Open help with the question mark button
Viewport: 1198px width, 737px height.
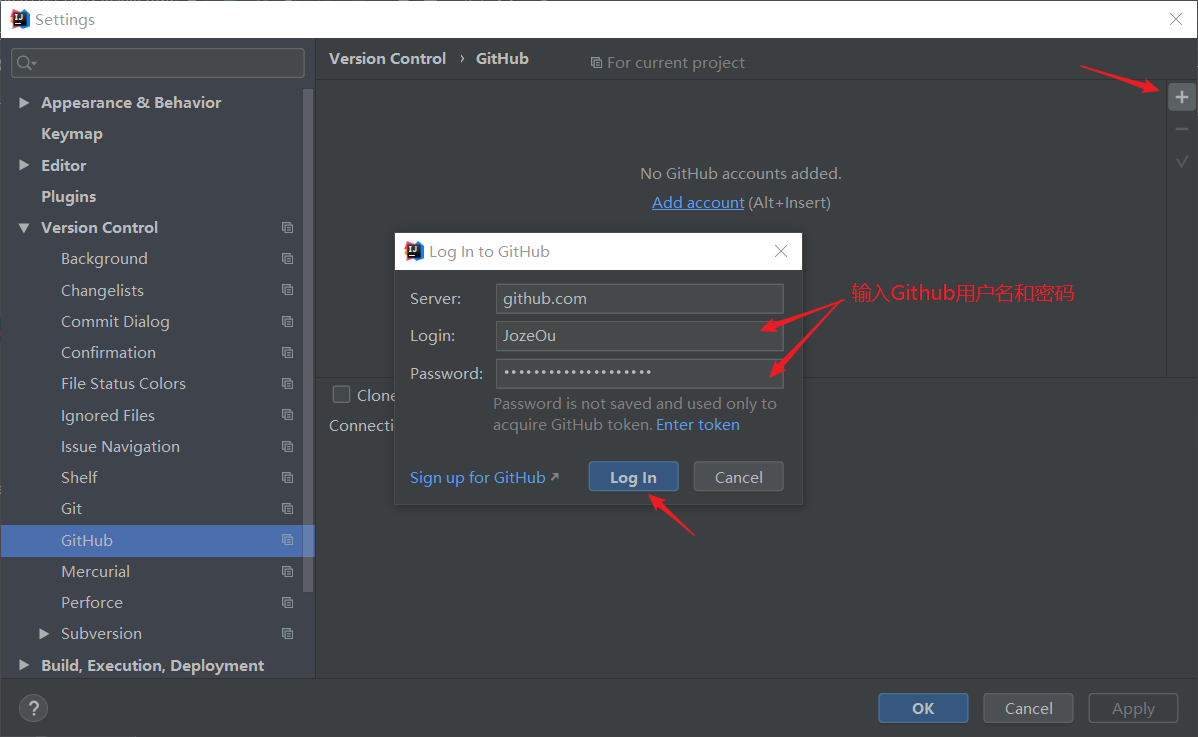coord(34,708)
